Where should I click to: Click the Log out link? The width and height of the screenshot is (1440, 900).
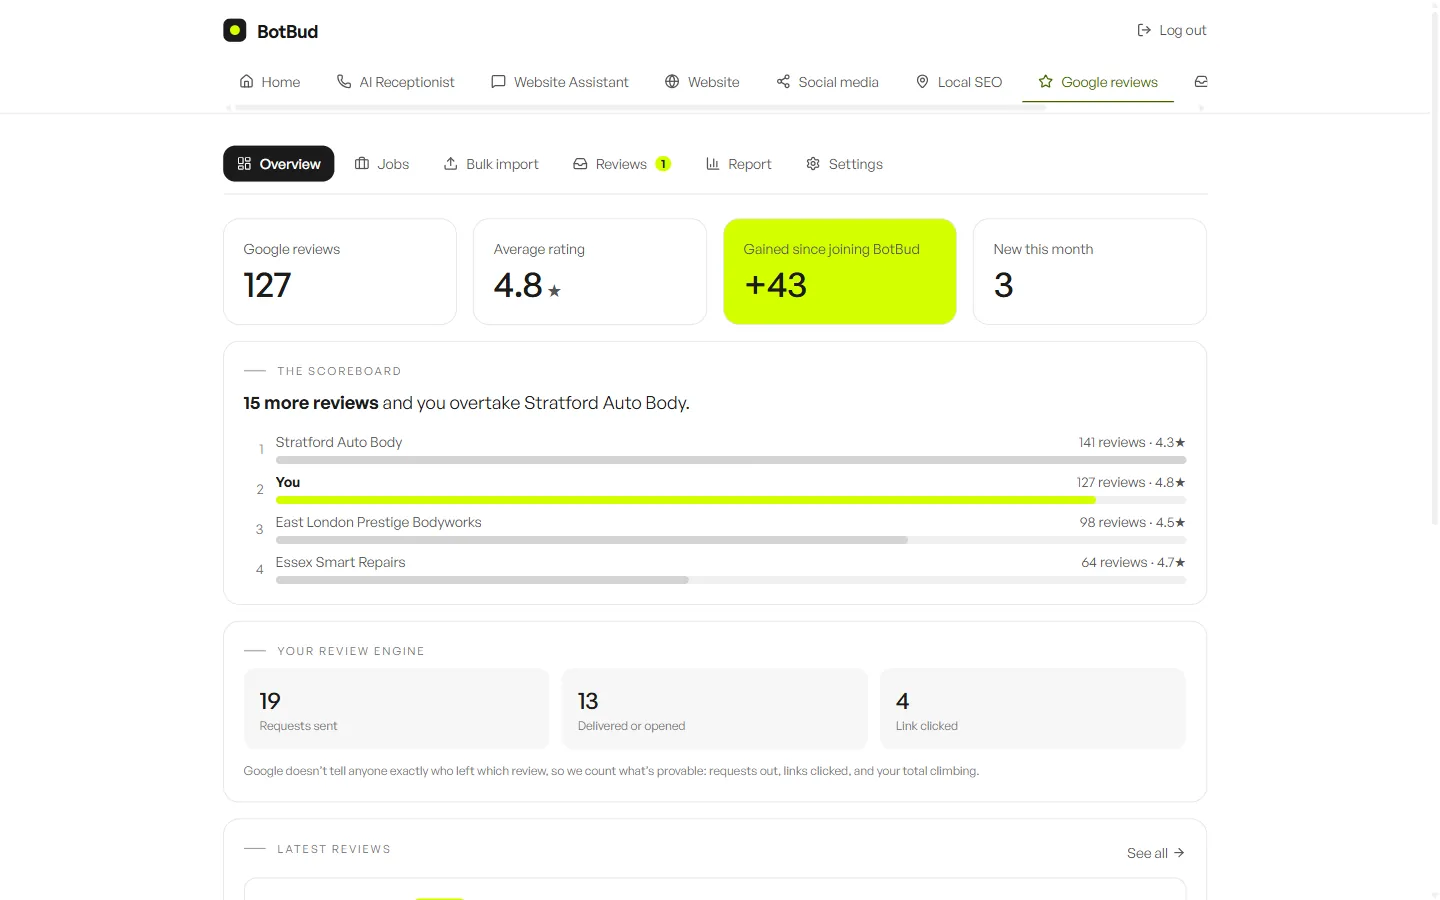pos(1172,30)
